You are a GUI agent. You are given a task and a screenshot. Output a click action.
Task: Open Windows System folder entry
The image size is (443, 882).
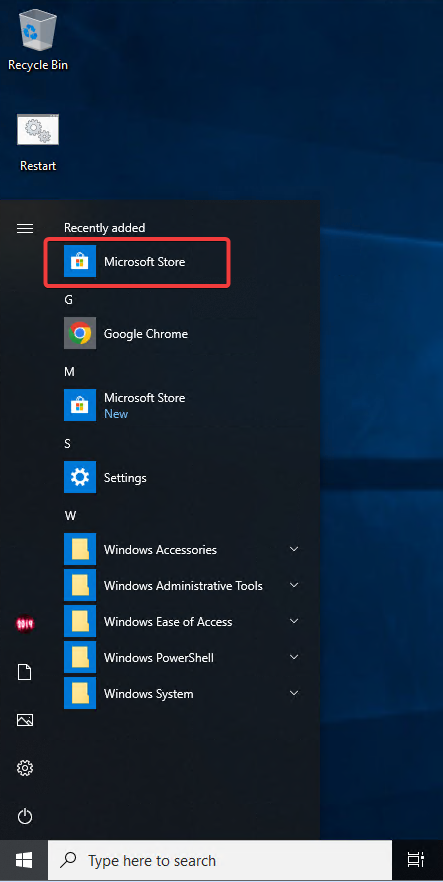point(182,694)
